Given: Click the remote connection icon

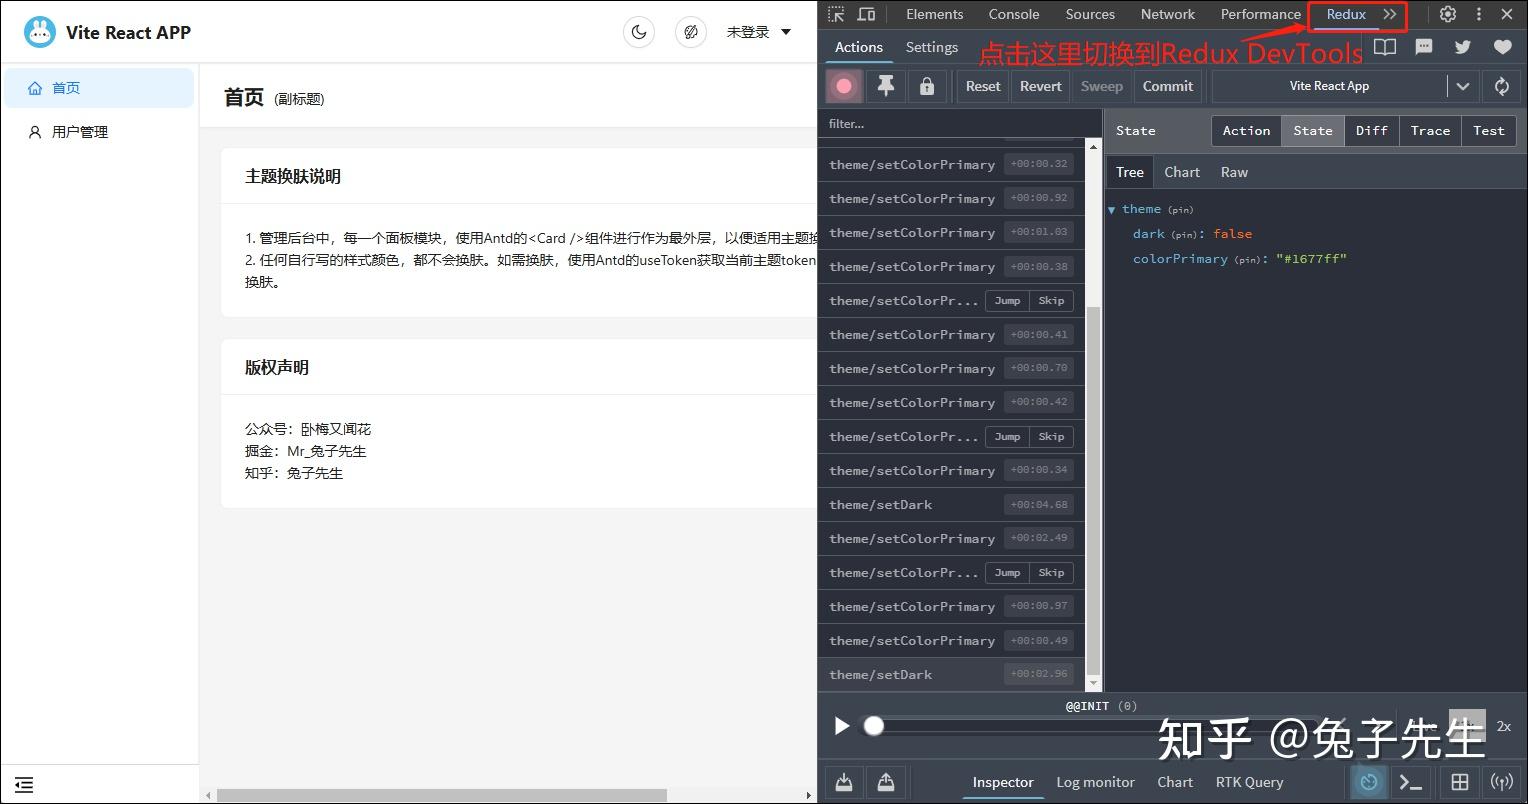Looking at the screenshot, I should pos(1502,782).
